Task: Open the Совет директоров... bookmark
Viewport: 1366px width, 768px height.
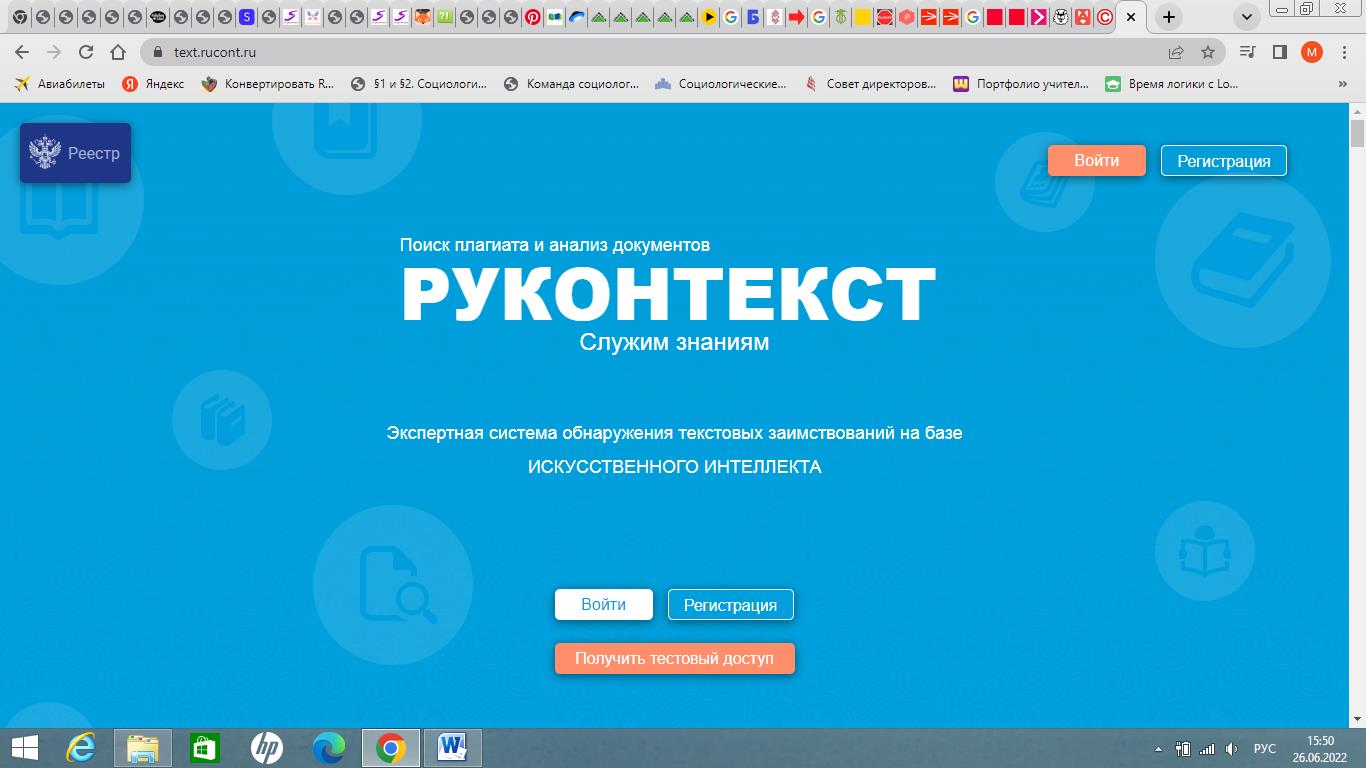Action: [870, 84]
